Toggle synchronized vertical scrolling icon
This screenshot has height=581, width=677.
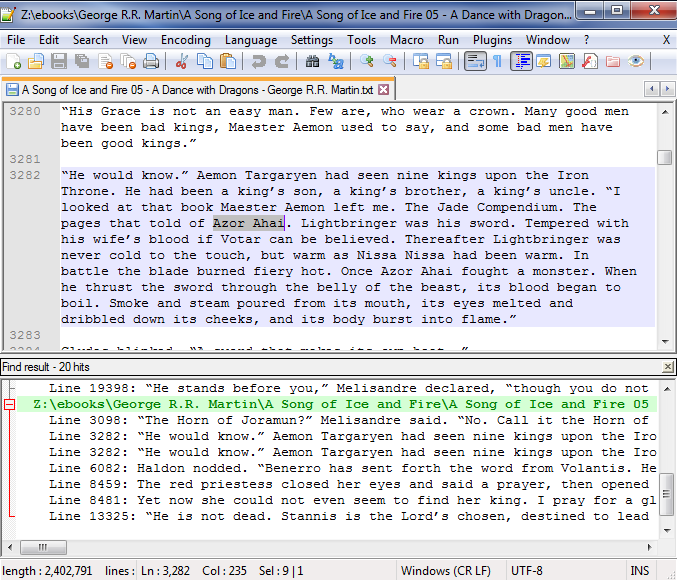[x=421, y=61]
